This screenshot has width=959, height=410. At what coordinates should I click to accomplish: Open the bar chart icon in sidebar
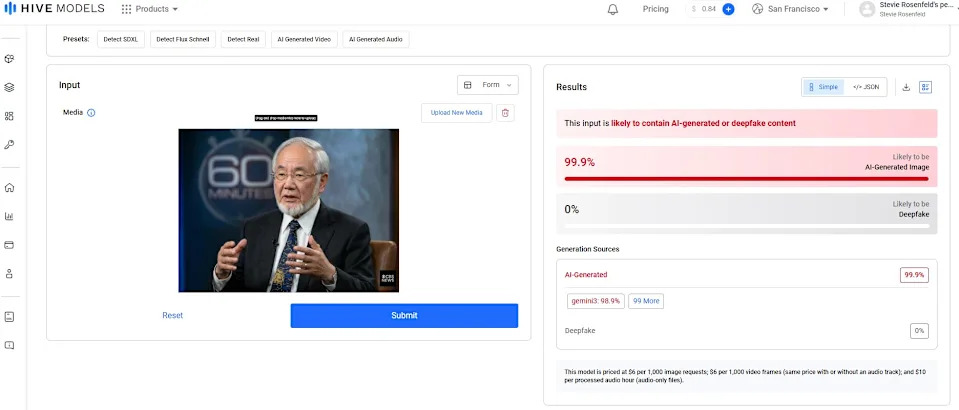point(9,216)
